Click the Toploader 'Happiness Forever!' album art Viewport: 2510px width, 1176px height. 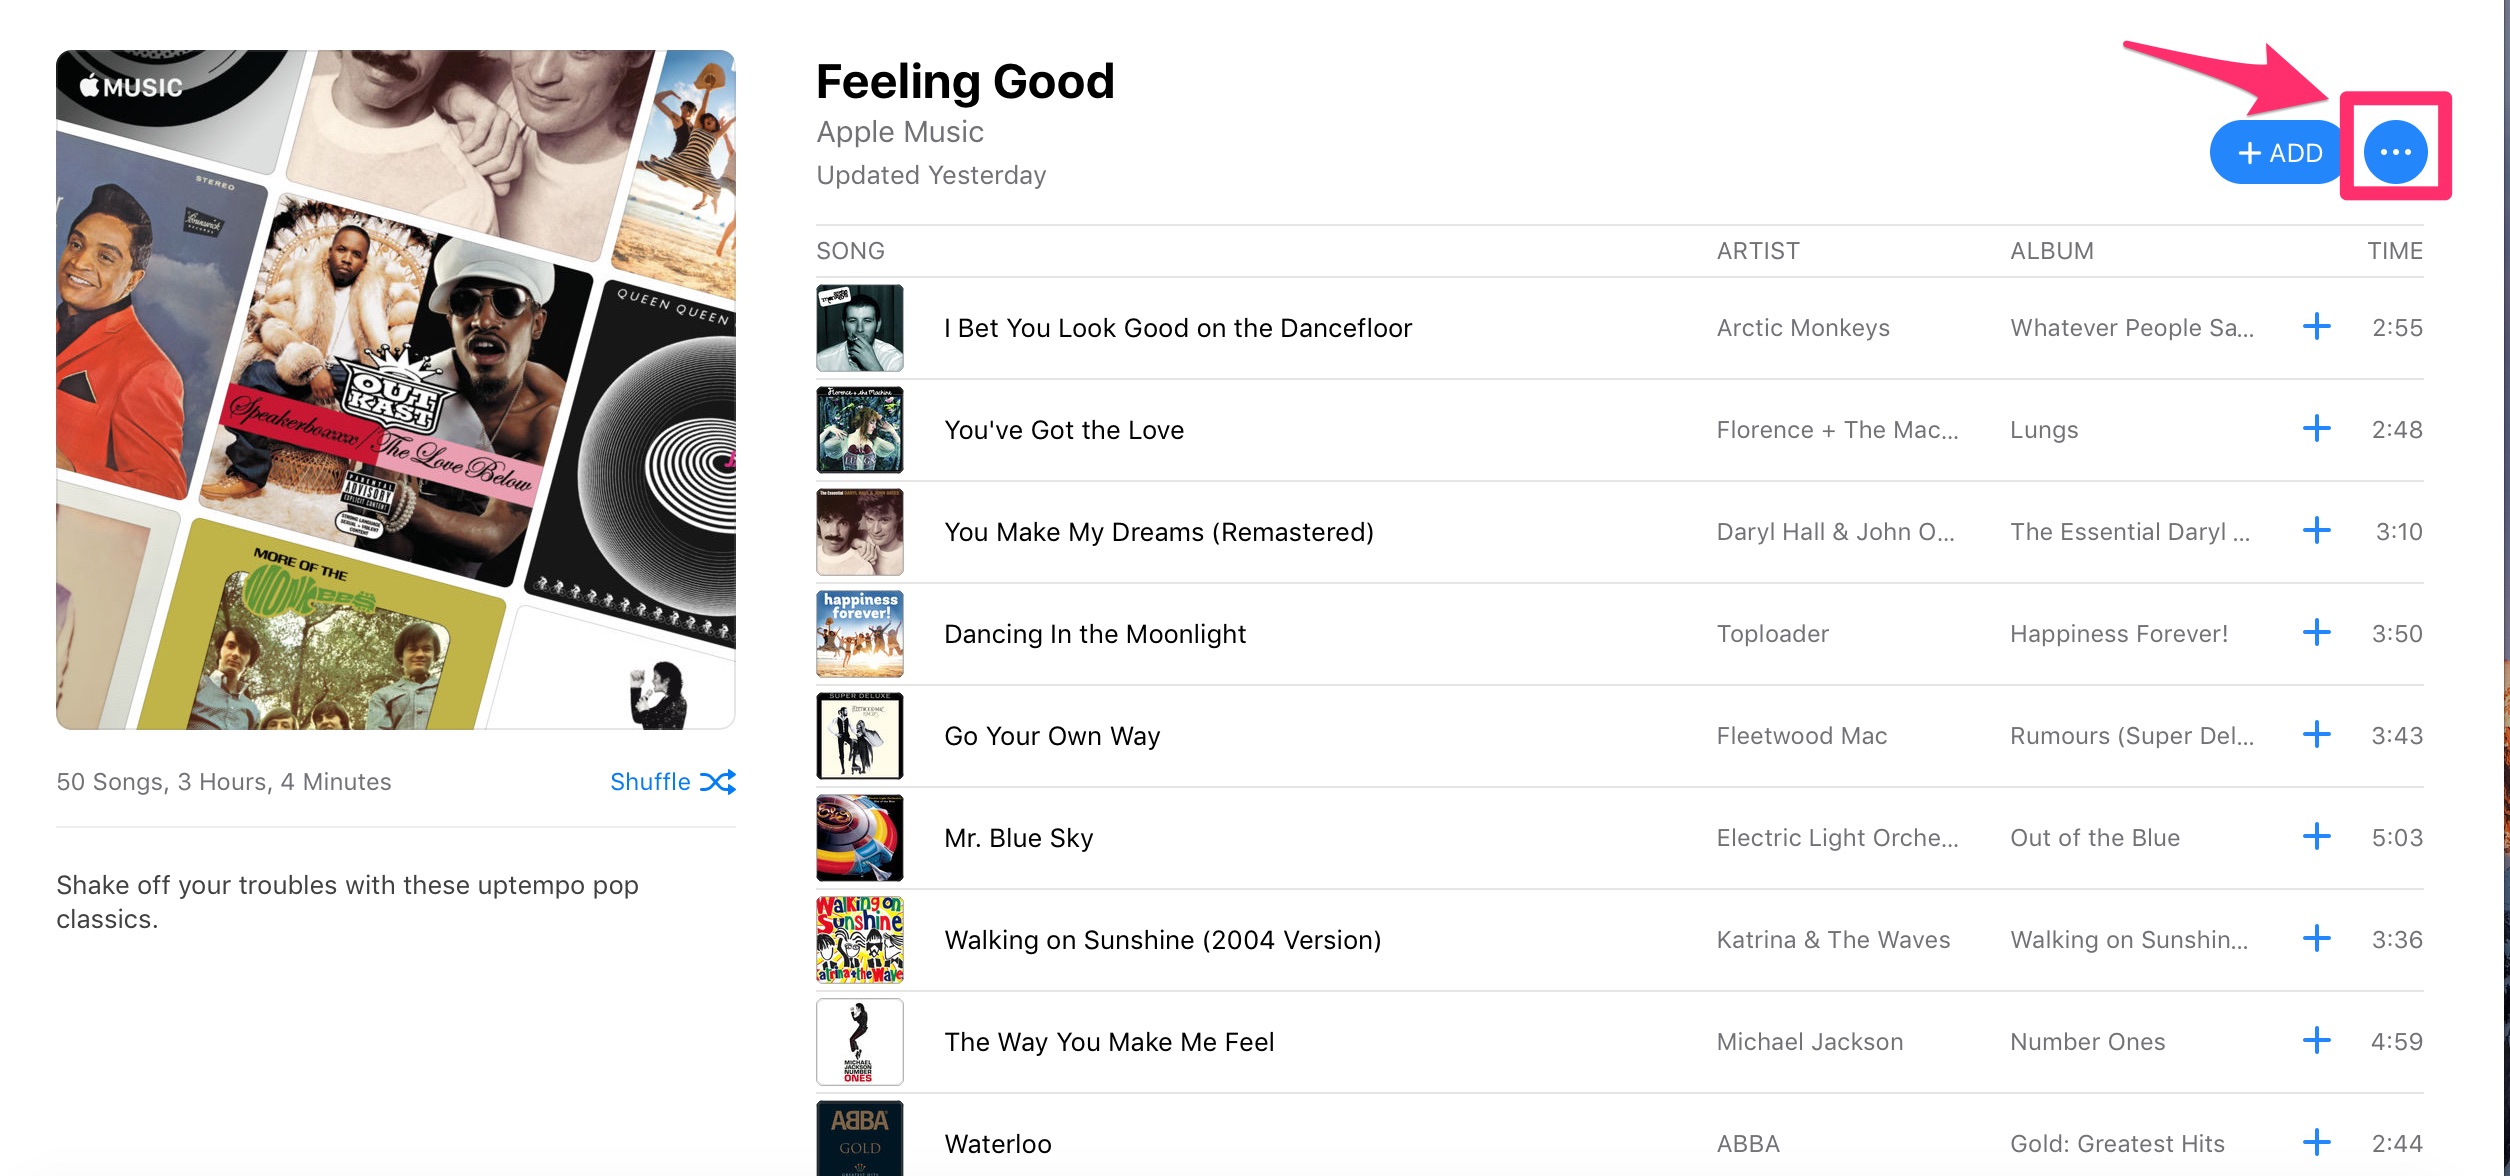point(860,634)
